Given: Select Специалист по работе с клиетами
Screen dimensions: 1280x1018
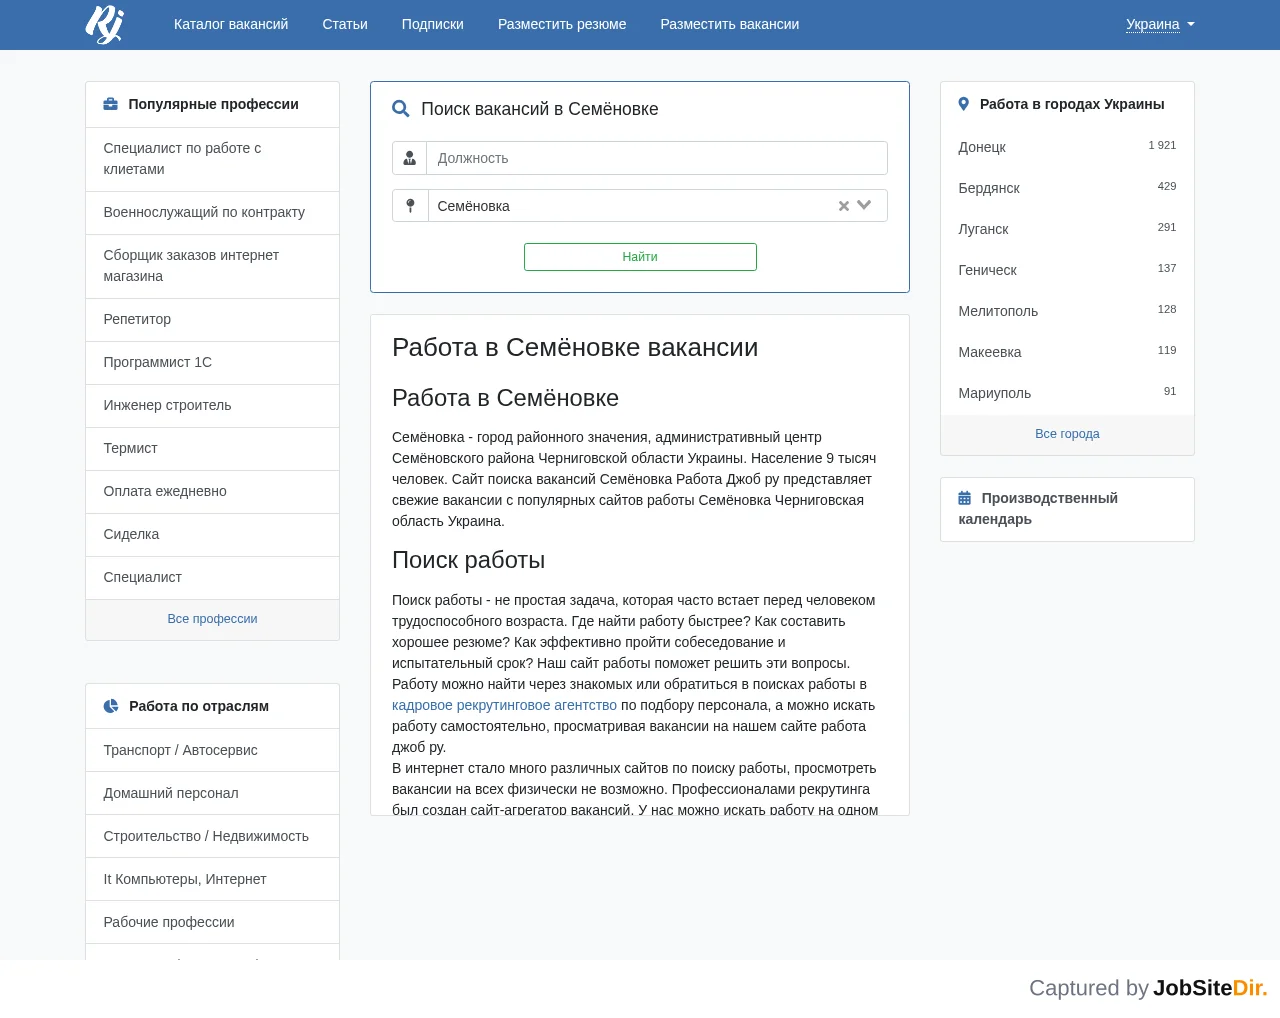Looking at the screenshot, I should pos(212,159).
